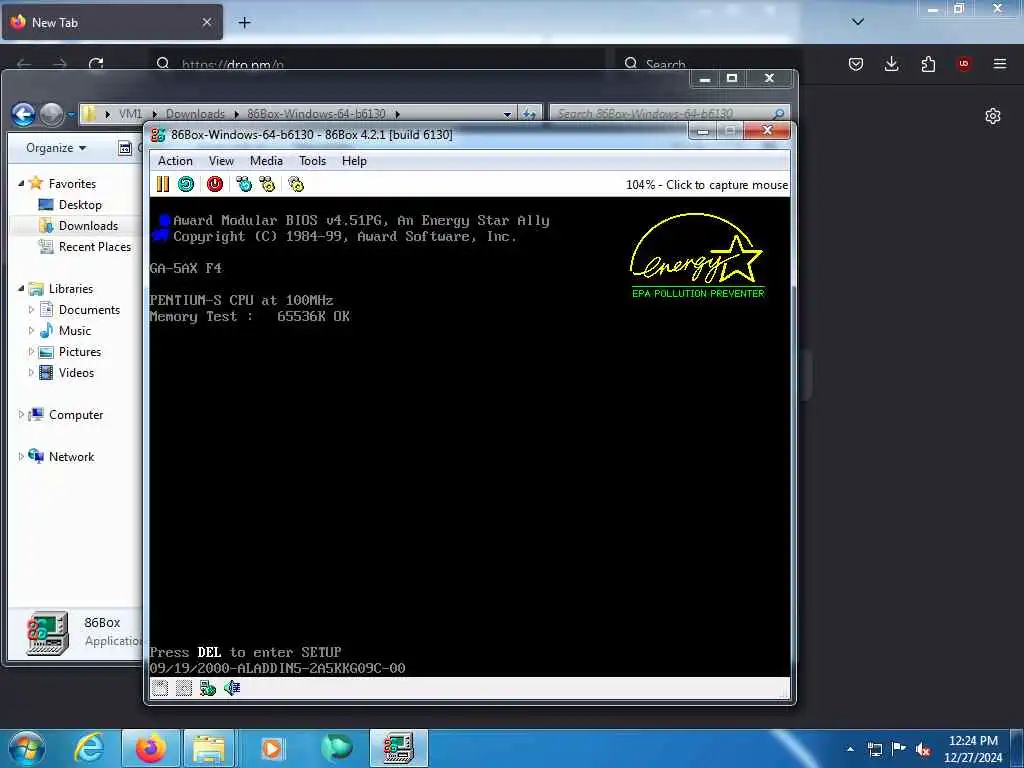Open the Firefox Extensions menu

[928, 63]
